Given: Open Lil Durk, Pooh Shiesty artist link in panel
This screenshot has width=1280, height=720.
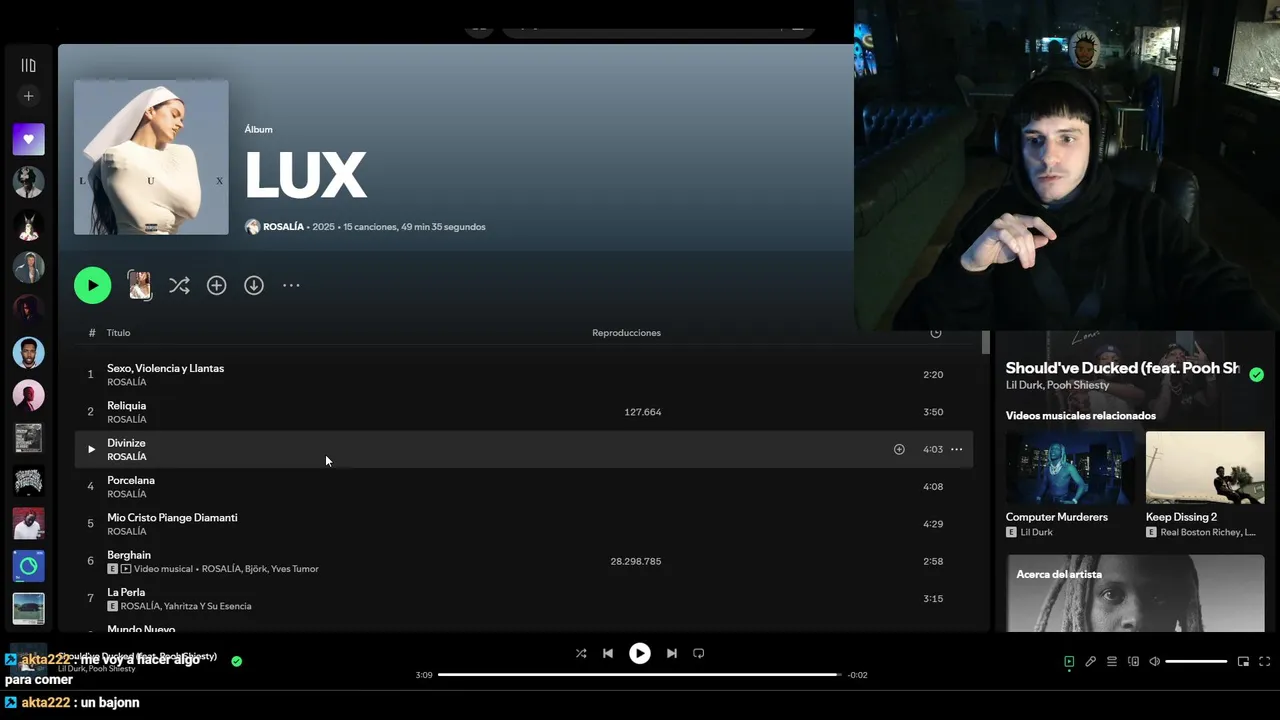Looking at the screenshot, I should [x=1057, y=385].
